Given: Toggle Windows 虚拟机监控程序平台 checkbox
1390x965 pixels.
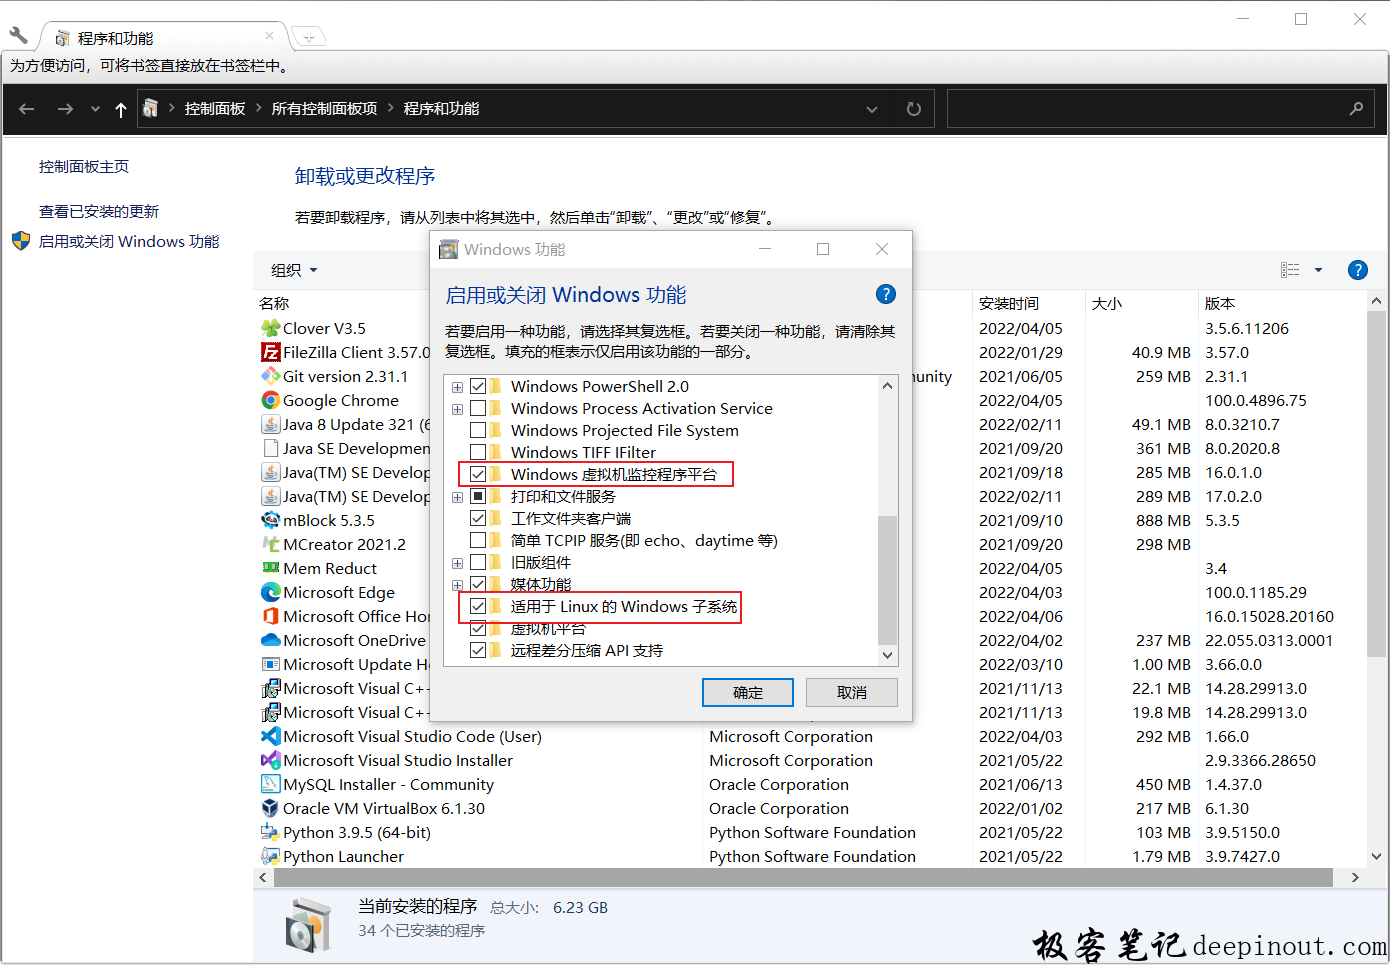Looking at the screenshot, I should click(x=478, y=474).
